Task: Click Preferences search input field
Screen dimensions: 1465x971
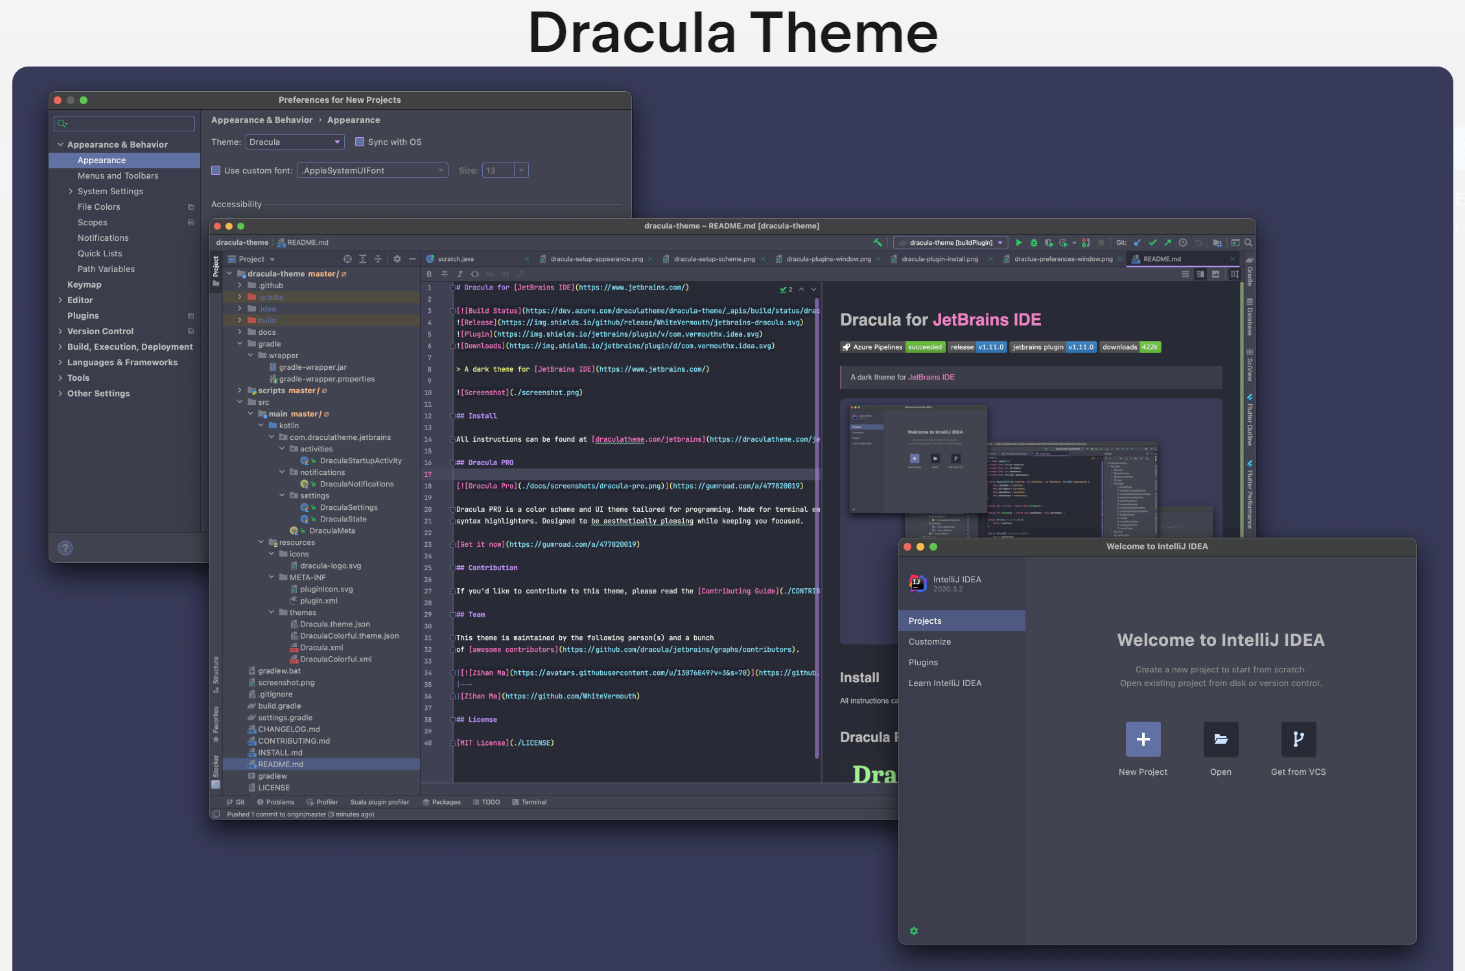Action: click(x=124, y=123)
